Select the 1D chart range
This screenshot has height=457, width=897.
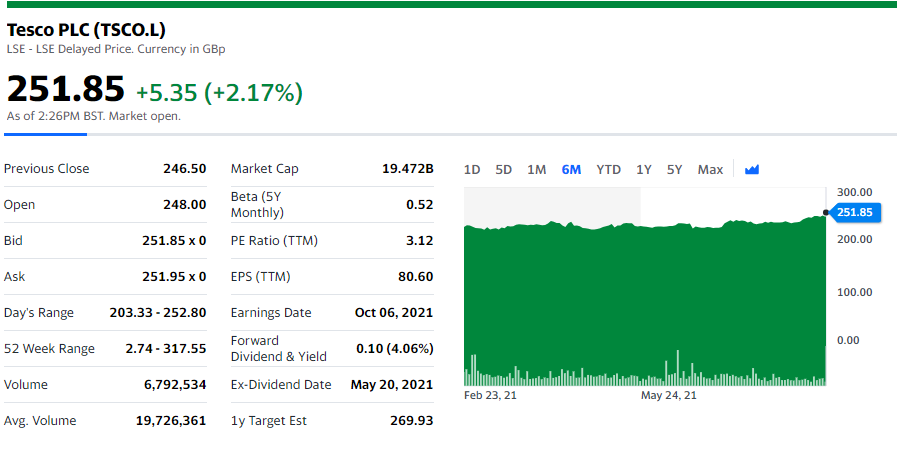(x=472, y=169)
